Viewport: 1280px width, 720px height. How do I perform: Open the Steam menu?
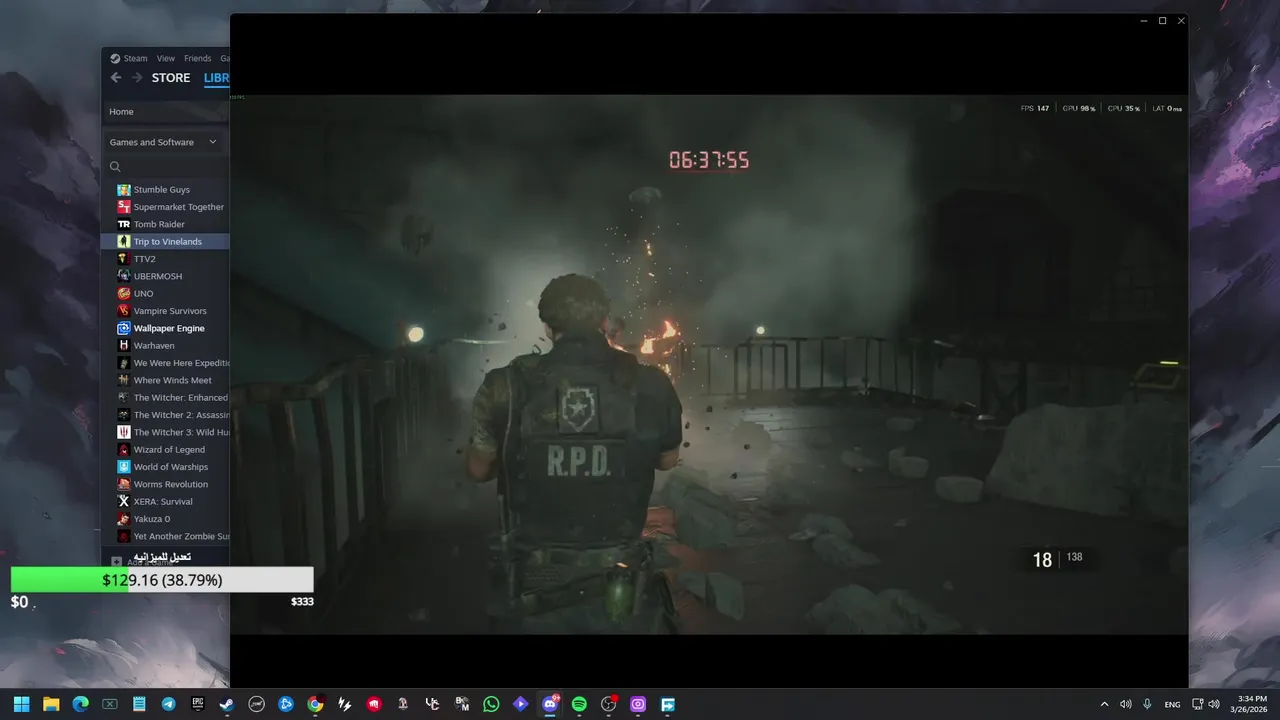click(x=135, y=58)
